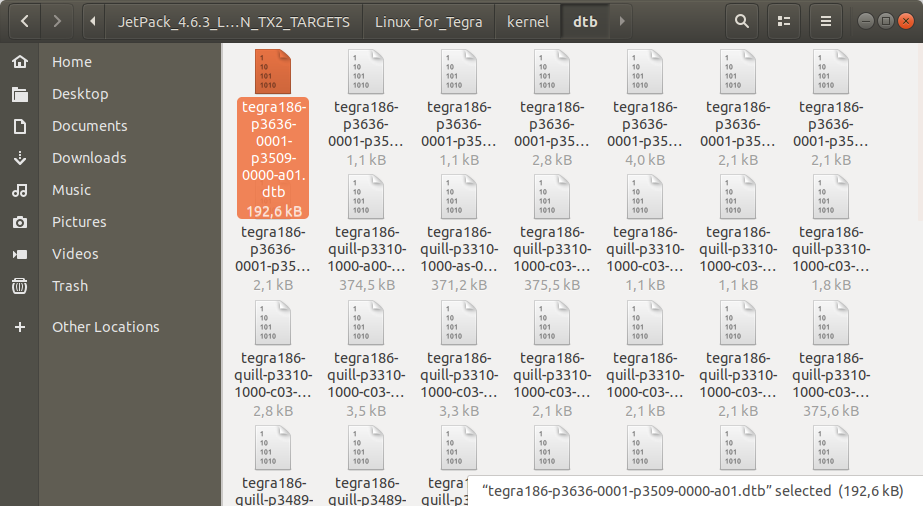Click the 375,6 kB size label
This screenshot has width=923, height=506.
(831, 411)
